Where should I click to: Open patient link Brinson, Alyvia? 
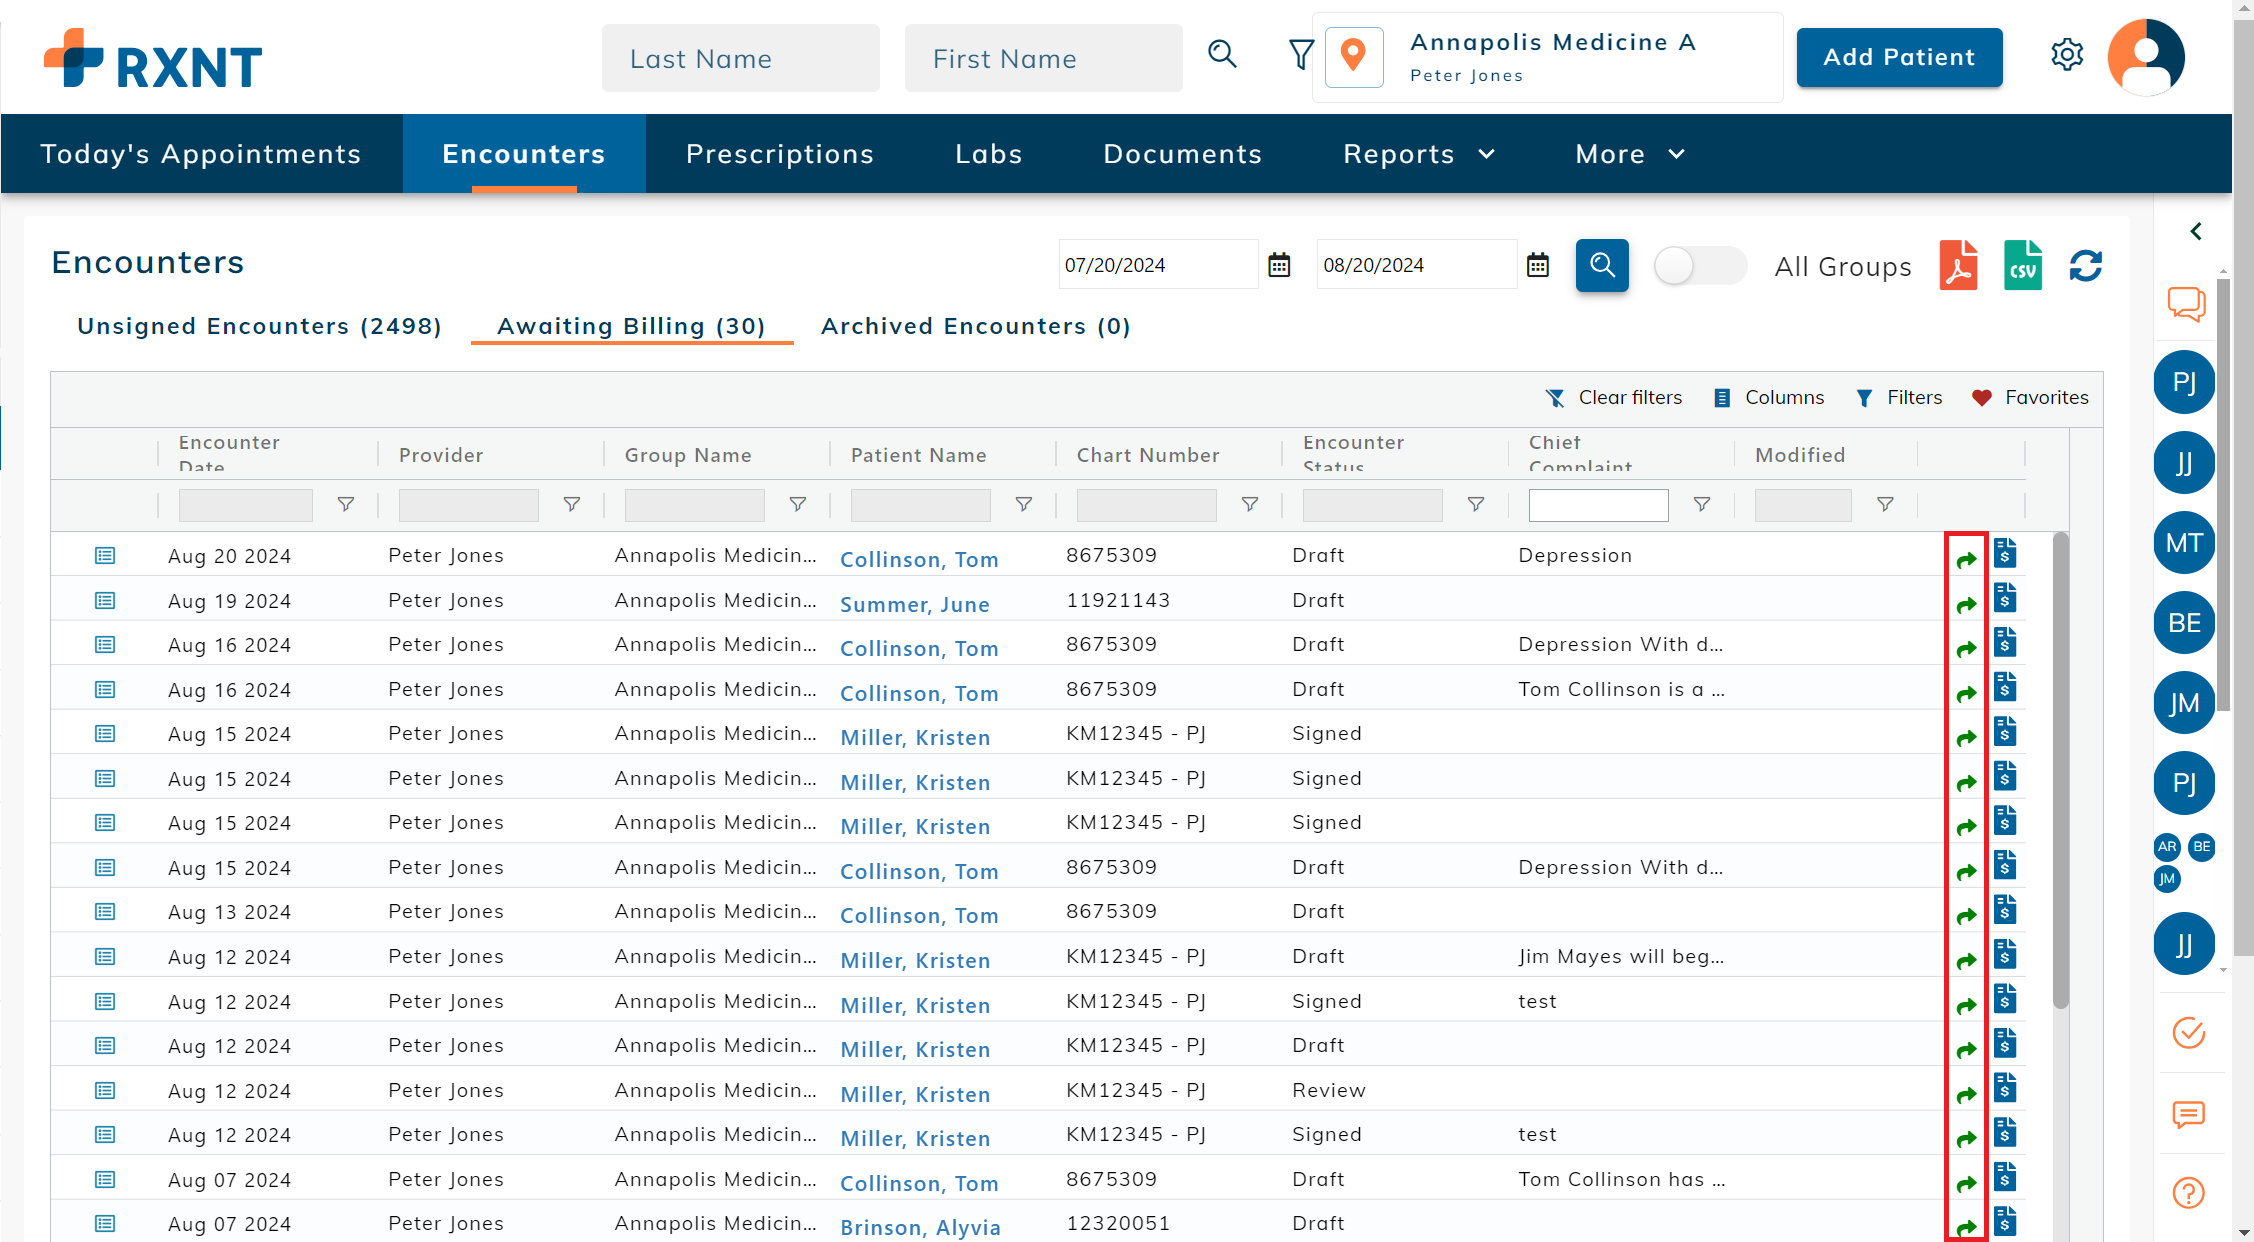click(x=919, y=1227)
